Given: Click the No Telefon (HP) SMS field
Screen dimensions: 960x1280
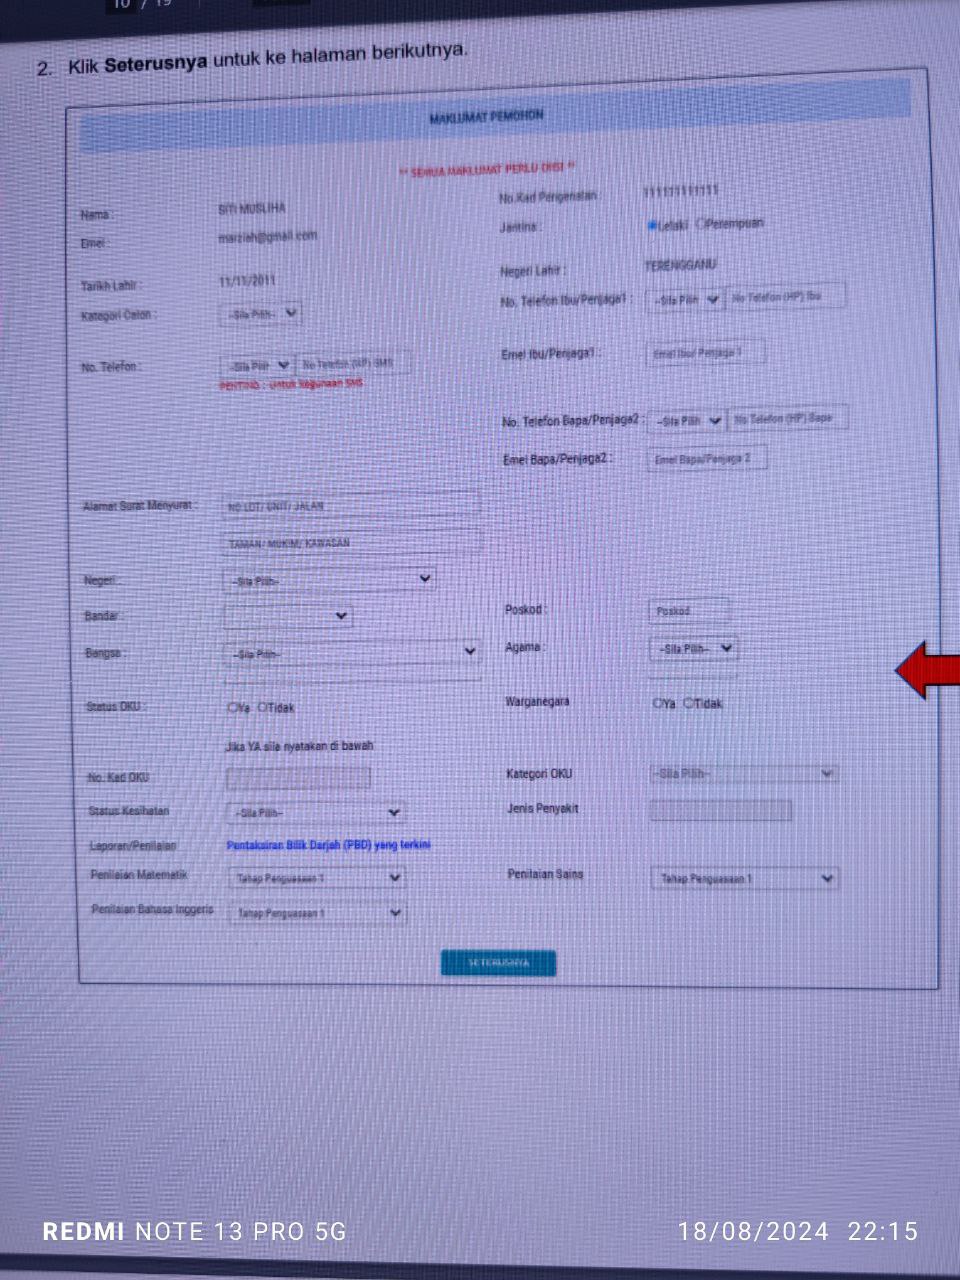Looking at the screenshot, I should [353, 365].
